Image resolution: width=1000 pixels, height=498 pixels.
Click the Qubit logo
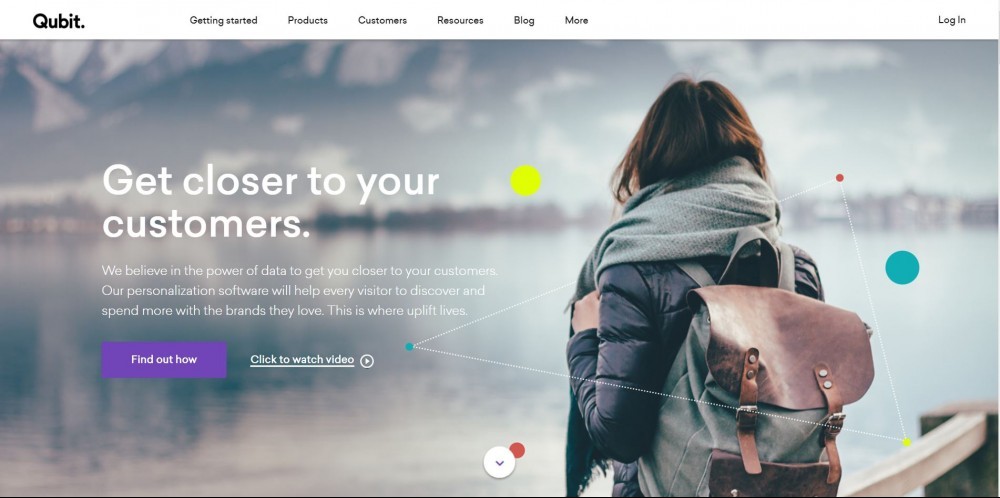point(59,21)
